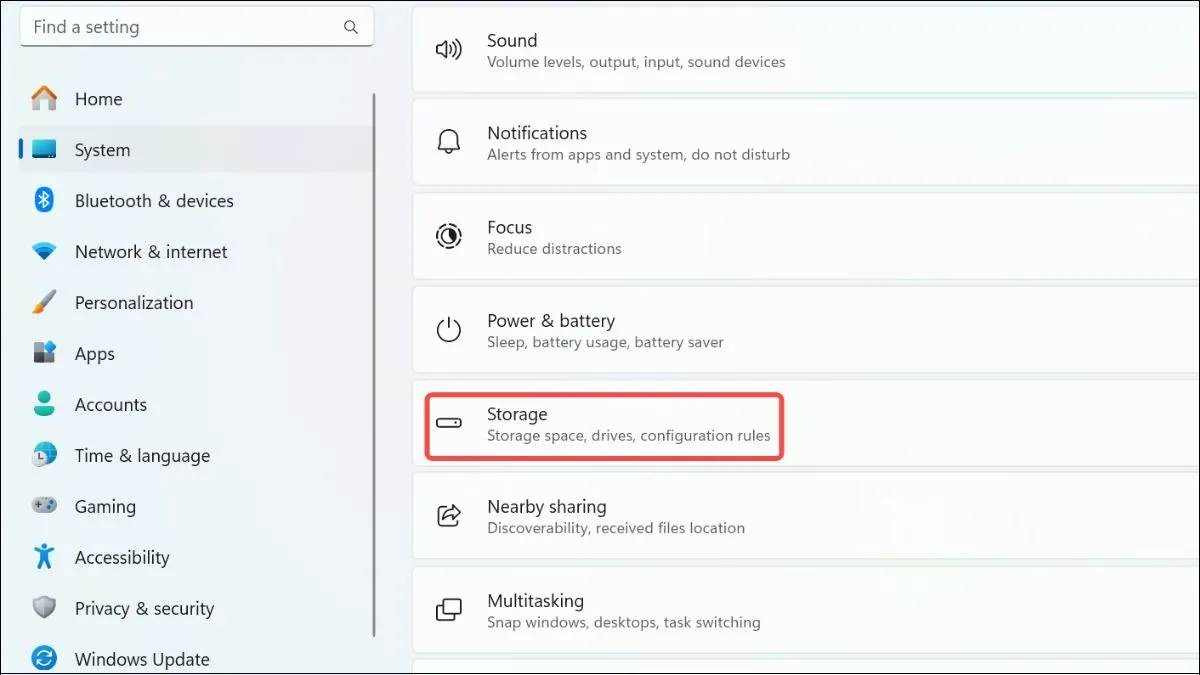Click the Storage drive icon

(x=449, y=423)
